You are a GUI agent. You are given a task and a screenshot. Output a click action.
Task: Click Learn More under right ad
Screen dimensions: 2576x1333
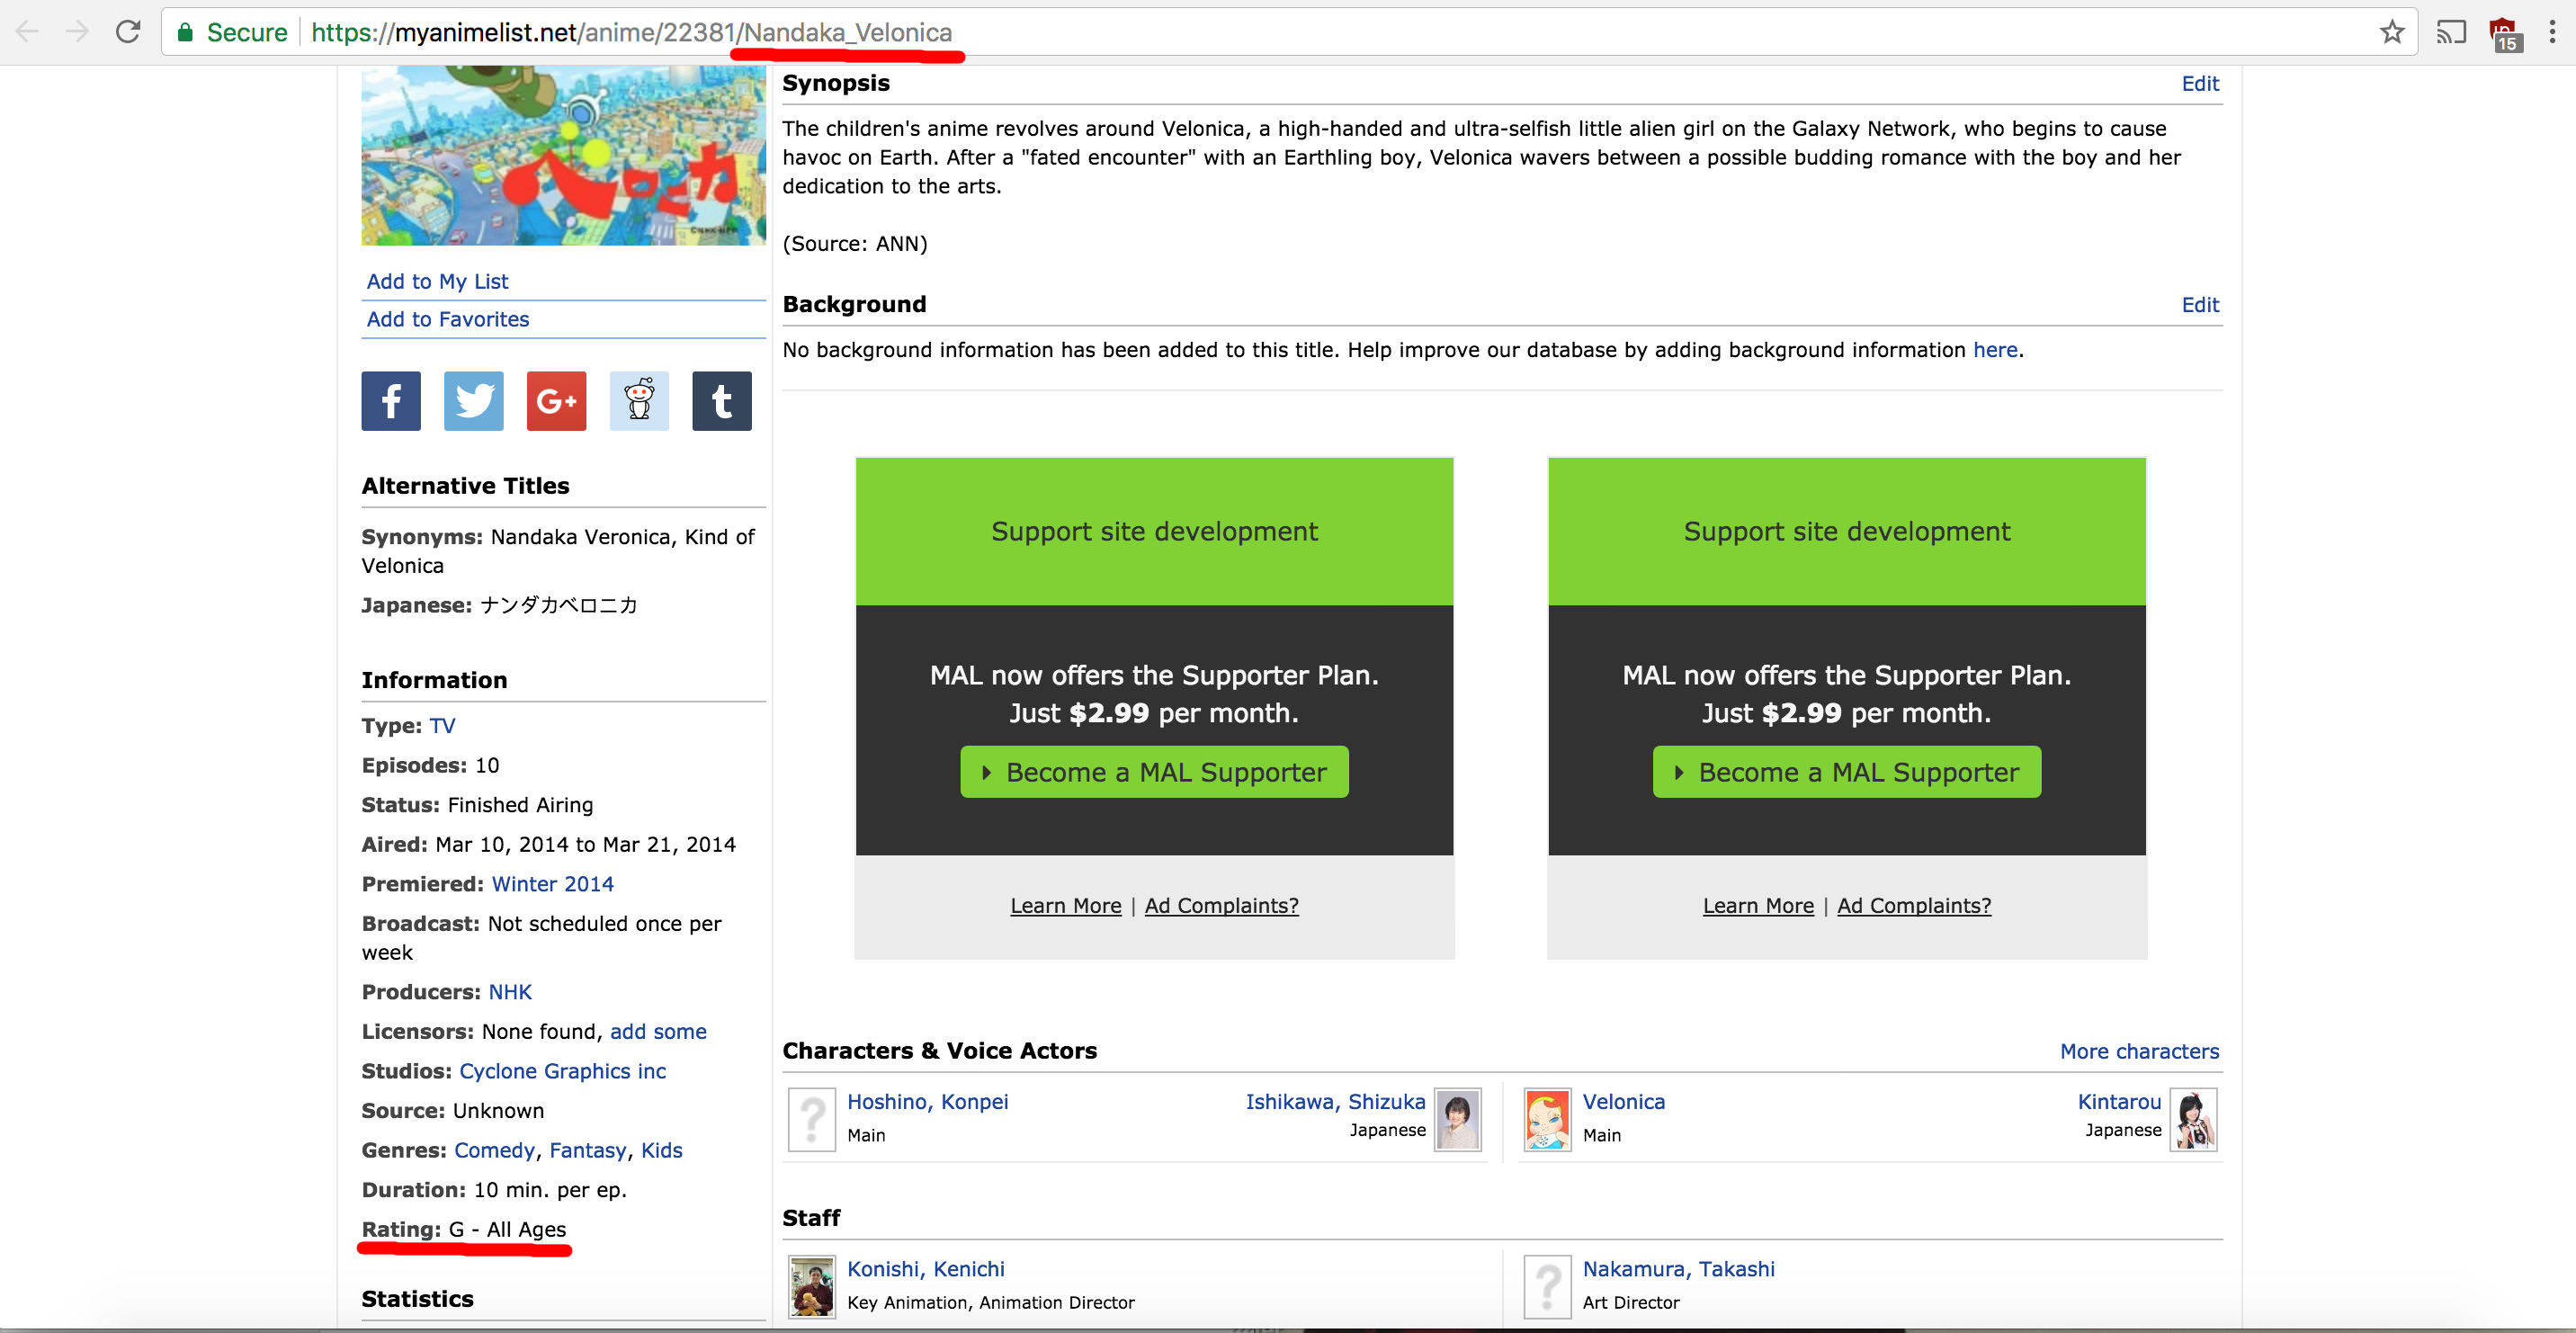pyautogui.click(x=1757, y=905)
